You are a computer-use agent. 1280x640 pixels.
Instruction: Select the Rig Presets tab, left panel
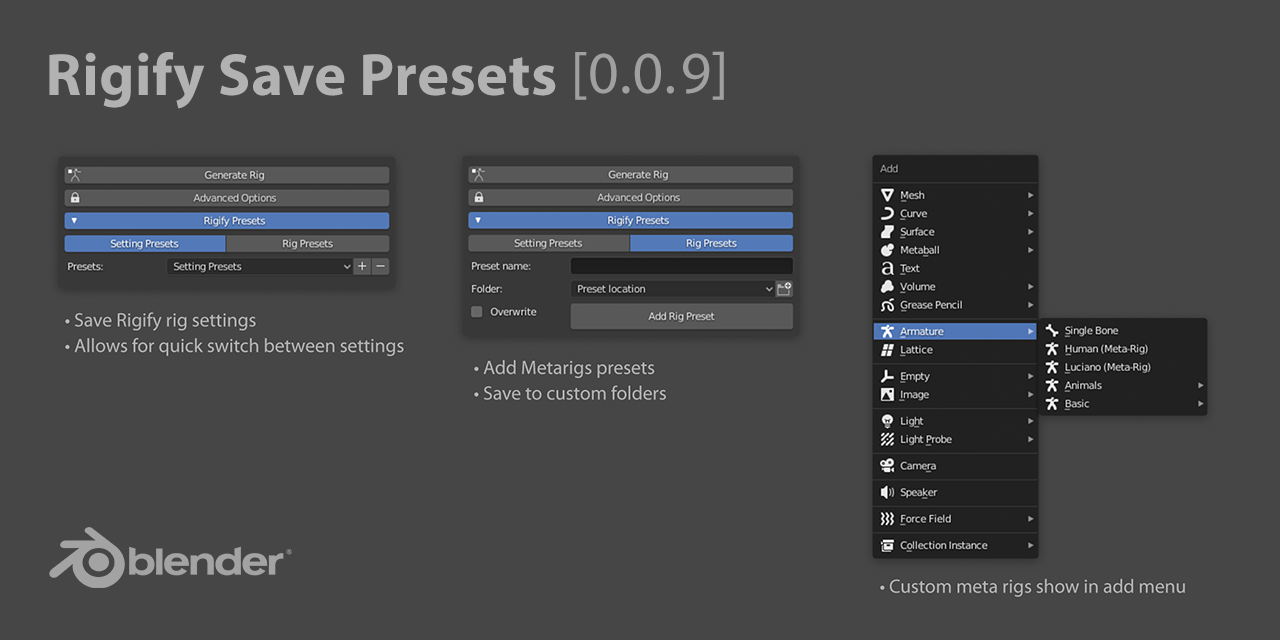[308, 244]
